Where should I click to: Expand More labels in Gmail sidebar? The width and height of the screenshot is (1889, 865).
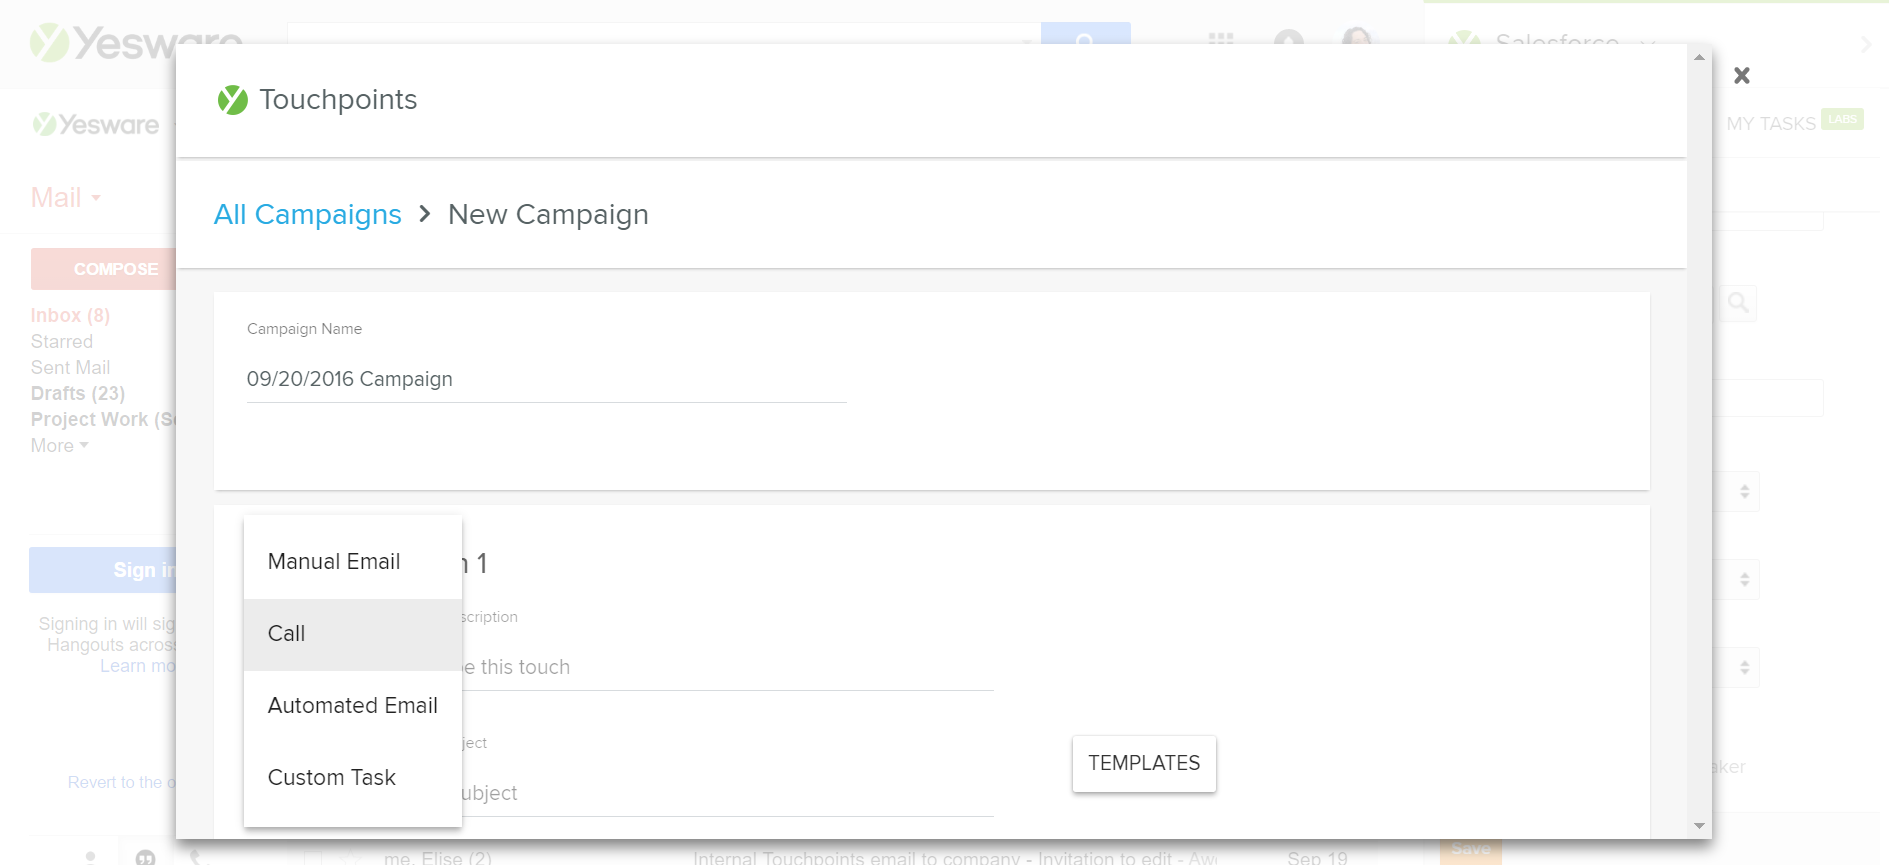[59, 446]
